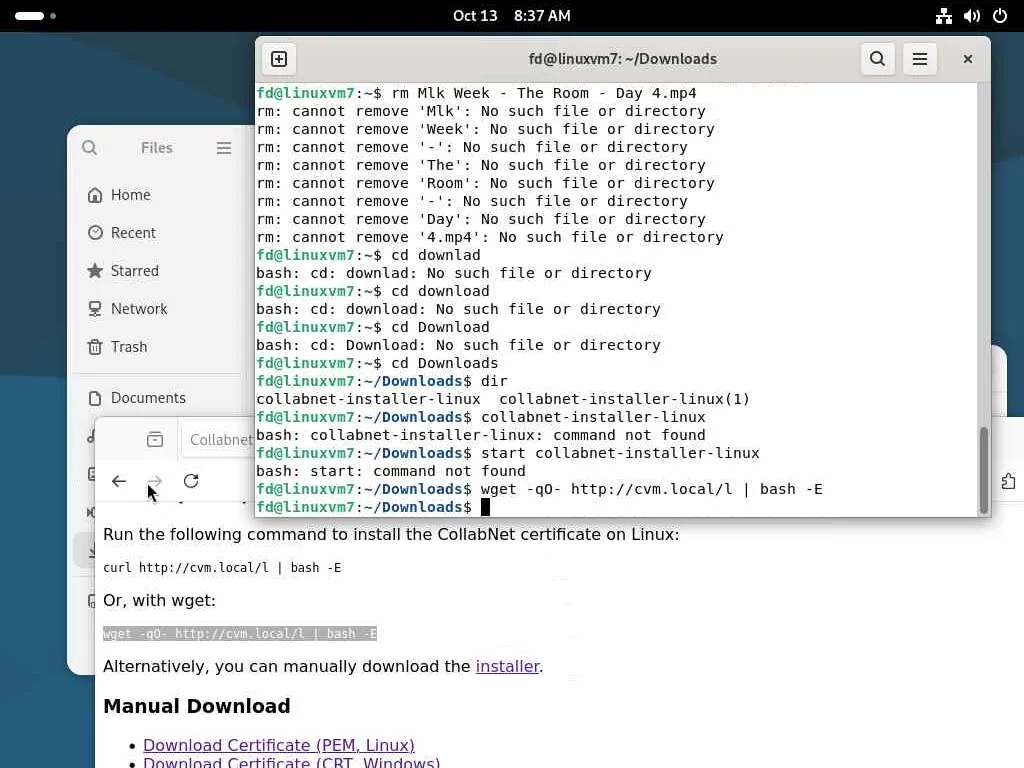Click the Home house icon in Files
1024x768 pixels.
click(x=95, y=195)
